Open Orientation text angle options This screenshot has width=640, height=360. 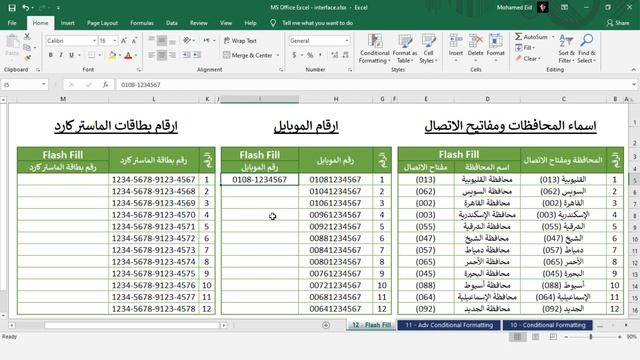188,40
